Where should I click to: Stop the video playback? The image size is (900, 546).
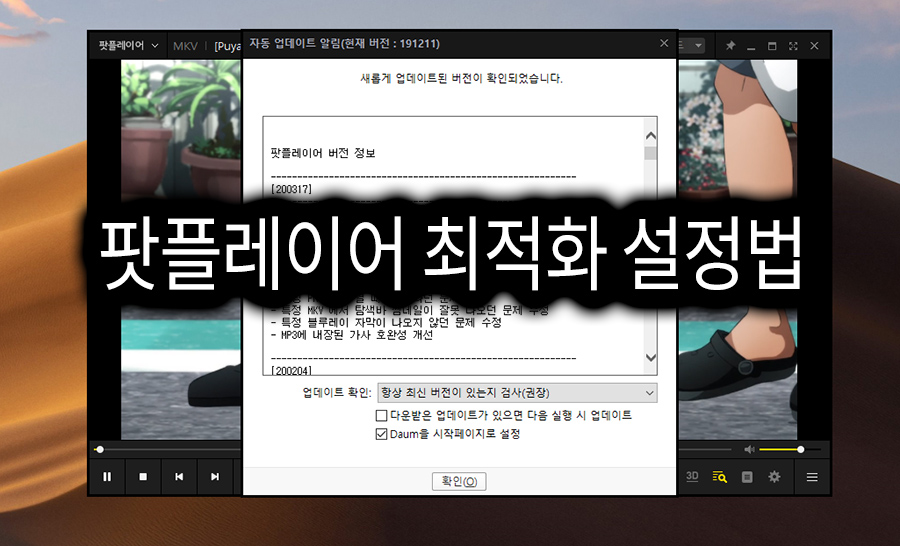(143, 477)
